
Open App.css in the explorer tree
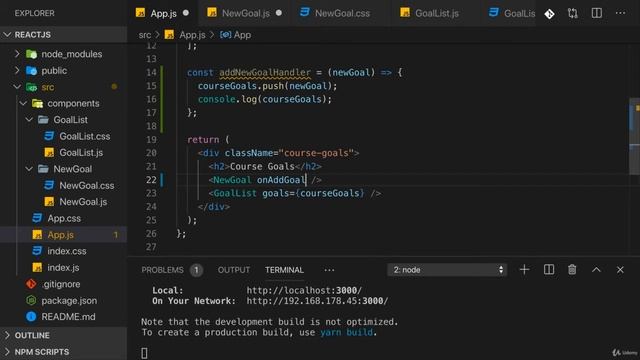[x=63, y=218]
